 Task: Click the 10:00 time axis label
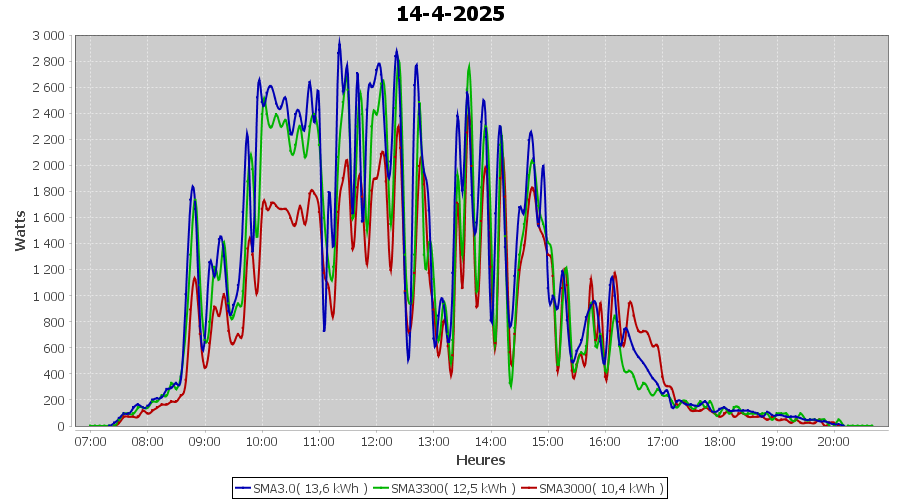[262, 441]
